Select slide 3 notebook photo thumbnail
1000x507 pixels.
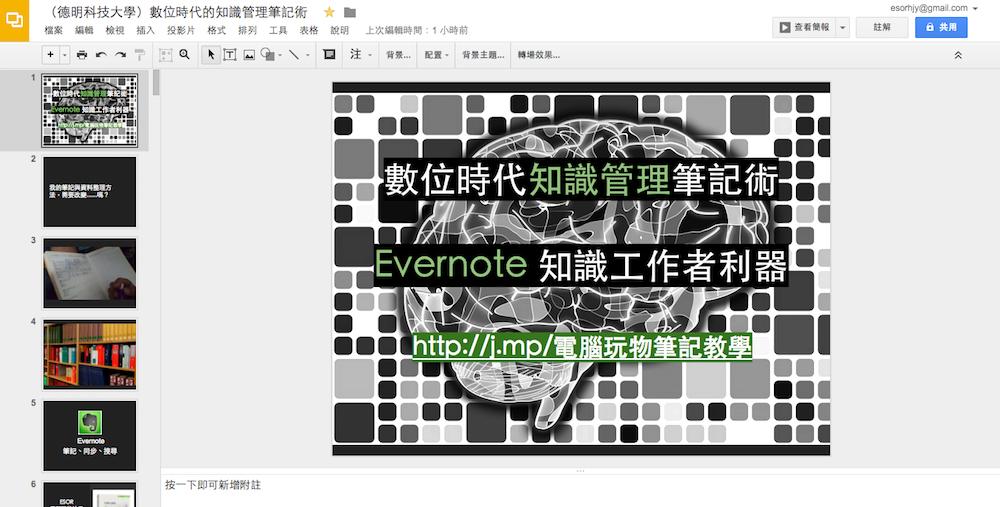click(x=90, y=273)
